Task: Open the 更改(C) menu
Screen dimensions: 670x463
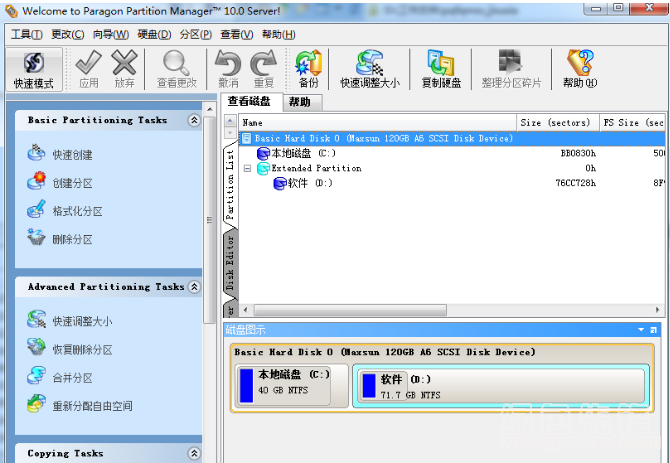Action: click(68, 35)
